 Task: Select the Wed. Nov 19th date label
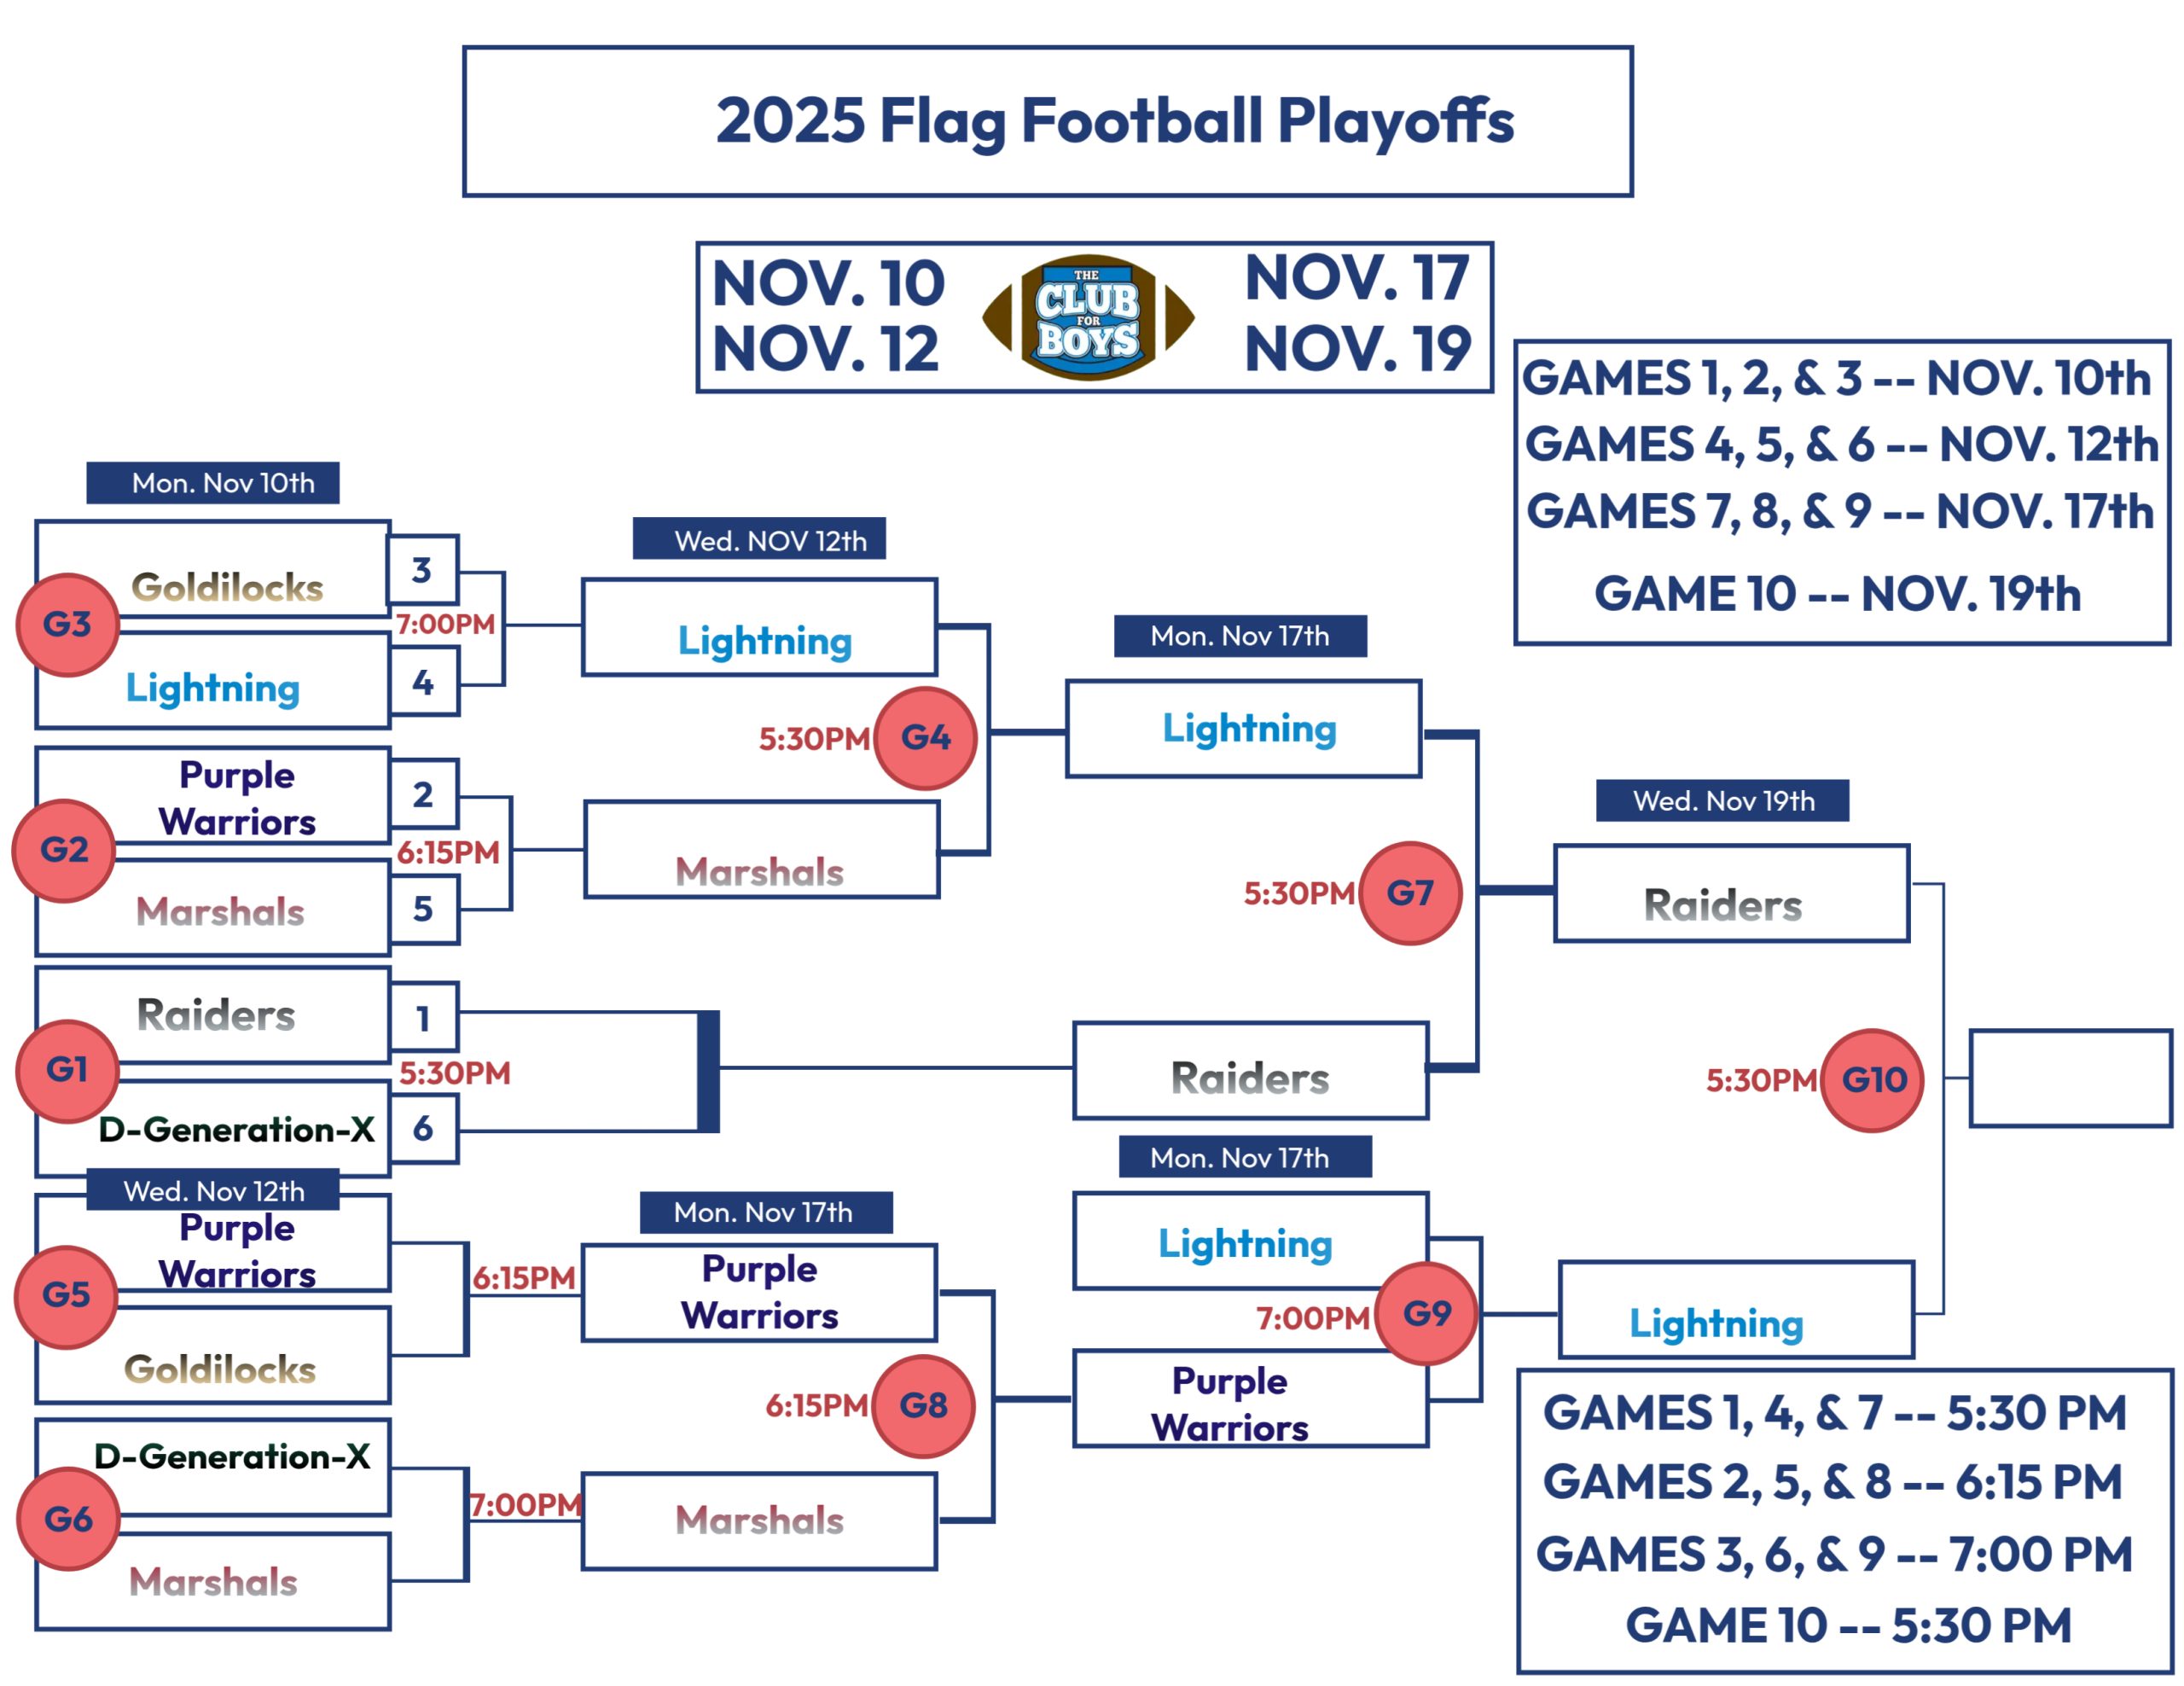1722,801
